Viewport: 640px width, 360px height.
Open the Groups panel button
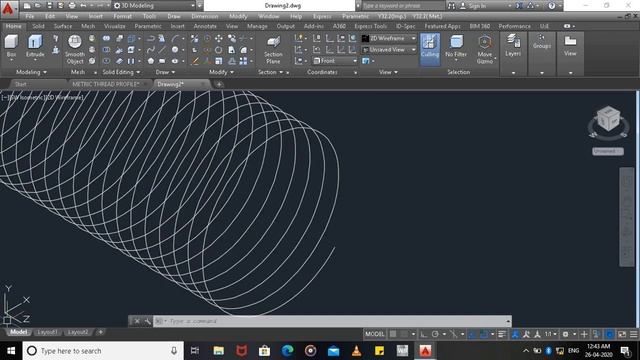(x=542, y=42)
